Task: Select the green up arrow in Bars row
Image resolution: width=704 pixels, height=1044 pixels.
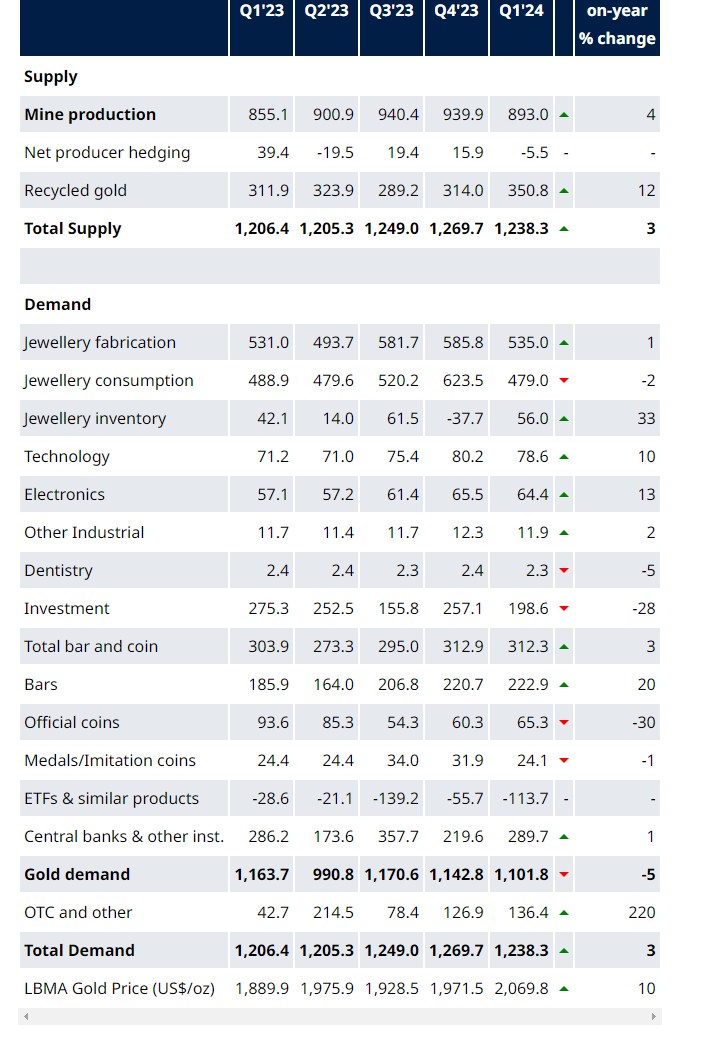Action: (564, 685)
